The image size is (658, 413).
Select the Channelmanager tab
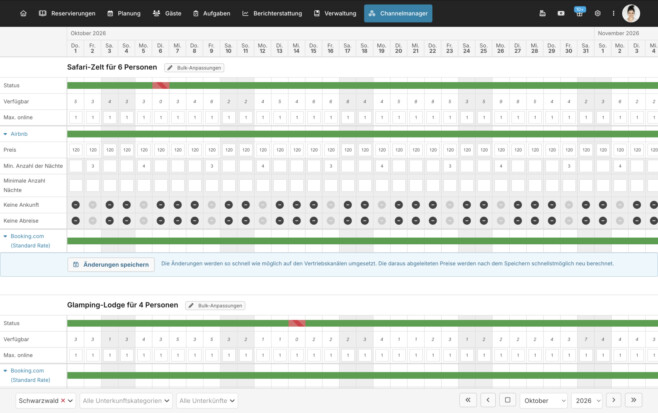[398, 13]
